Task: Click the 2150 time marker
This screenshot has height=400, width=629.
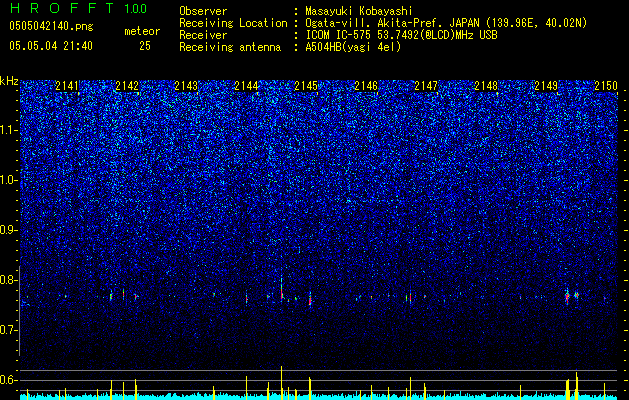Action: pos(606,86)
